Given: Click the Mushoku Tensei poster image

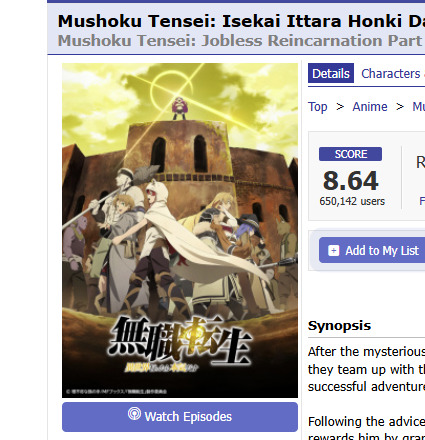Looking at the screenshot, I should pyautogui.click(x=180, y=230).
